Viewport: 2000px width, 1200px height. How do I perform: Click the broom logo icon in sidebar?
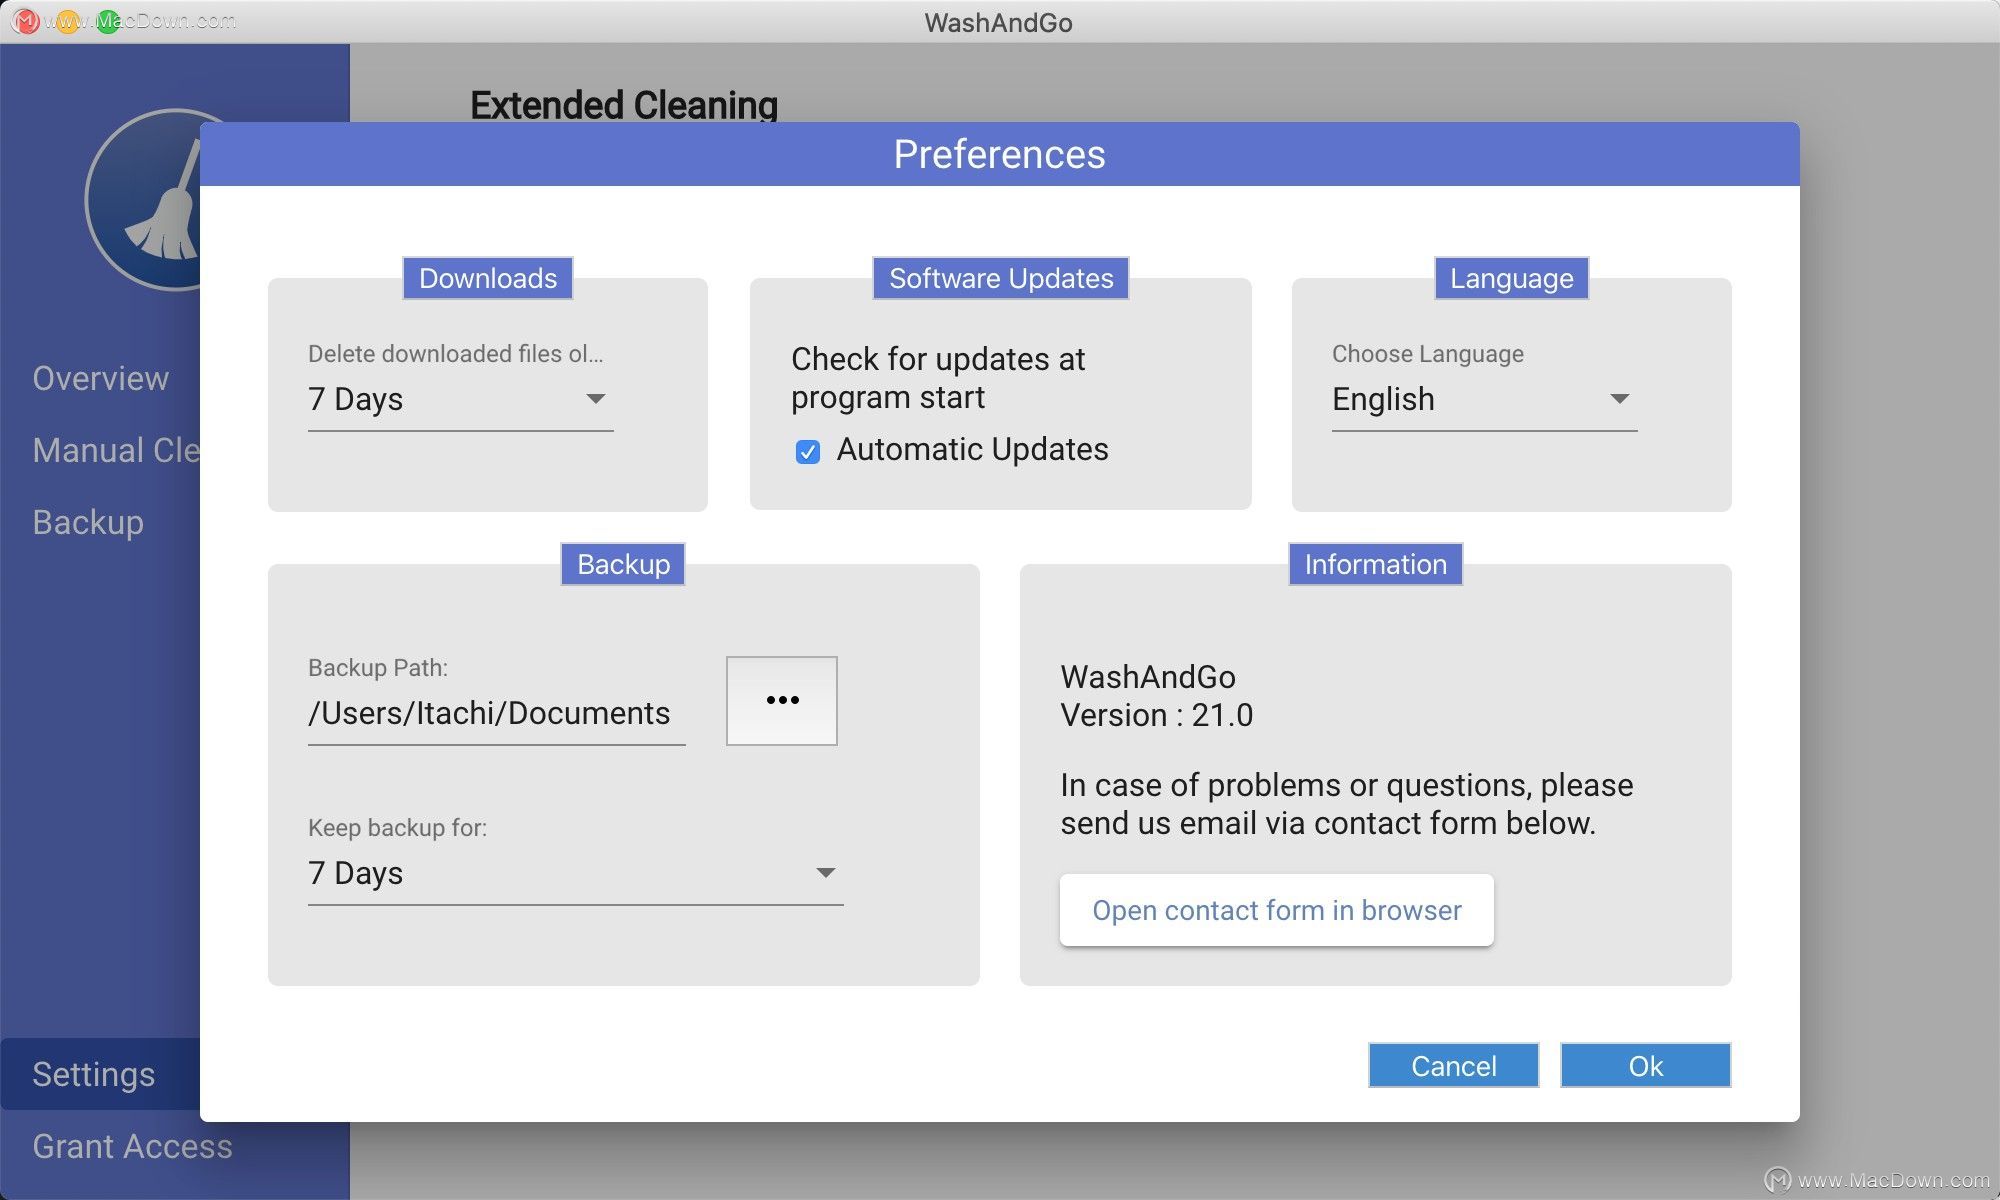[143, 200]
